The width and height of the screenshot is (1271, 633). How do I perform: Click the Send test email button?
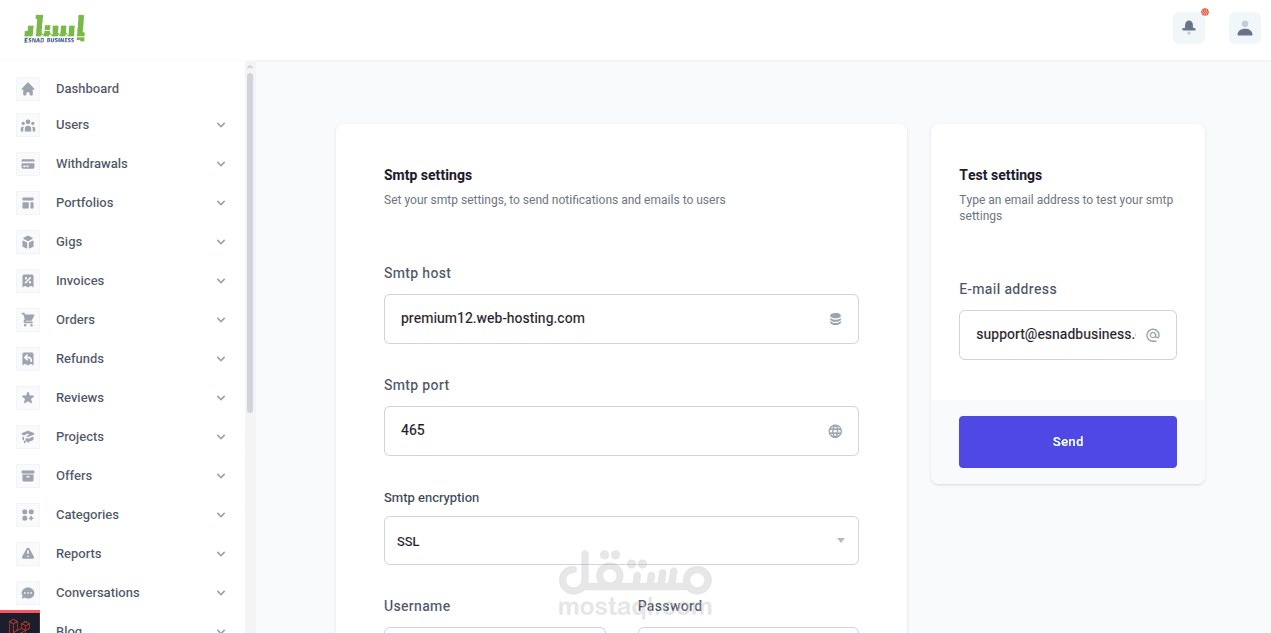click(x=1068, y=442)
